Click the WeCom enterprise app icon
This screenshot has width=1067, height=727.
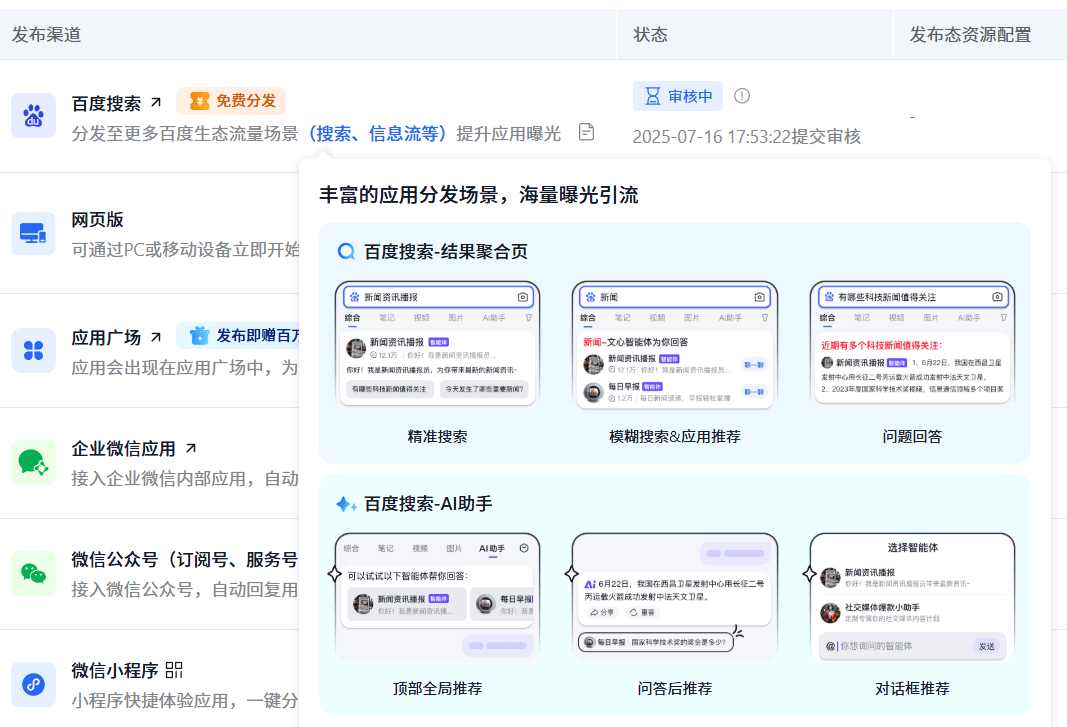pos(33,462)
